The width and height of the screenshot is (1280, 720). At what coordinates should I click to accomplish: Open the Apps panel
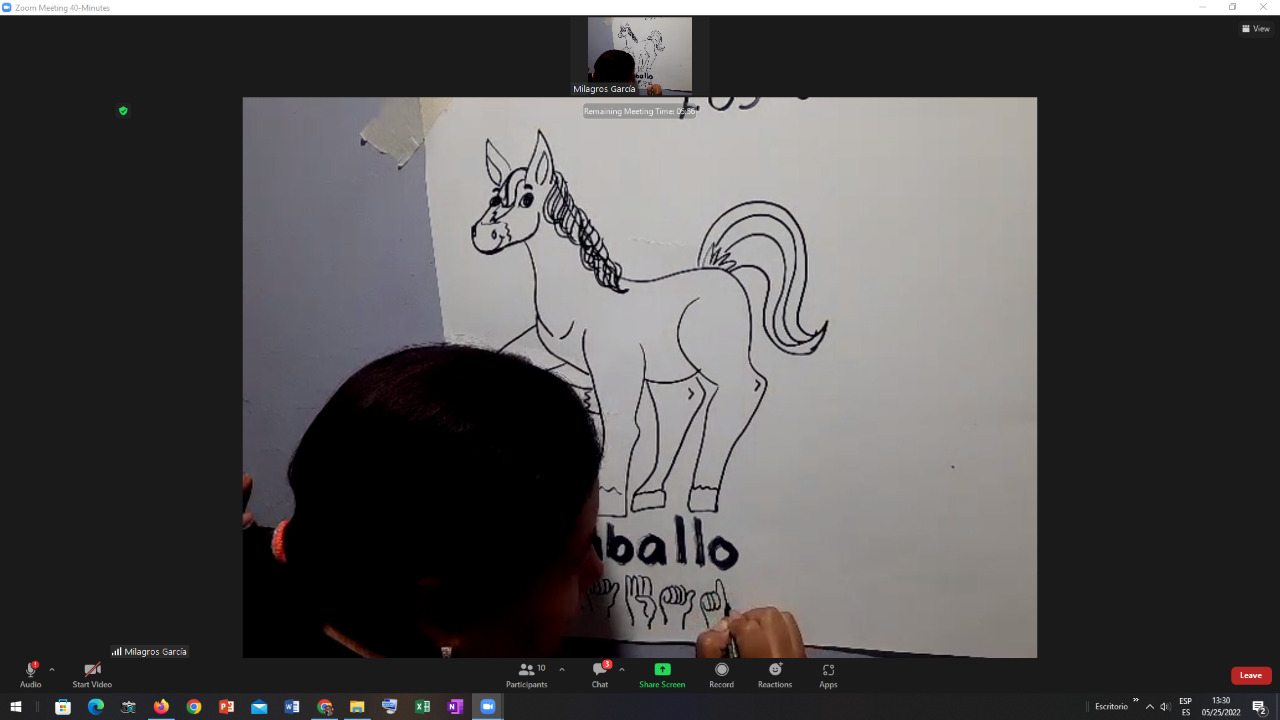coord(828,675)
